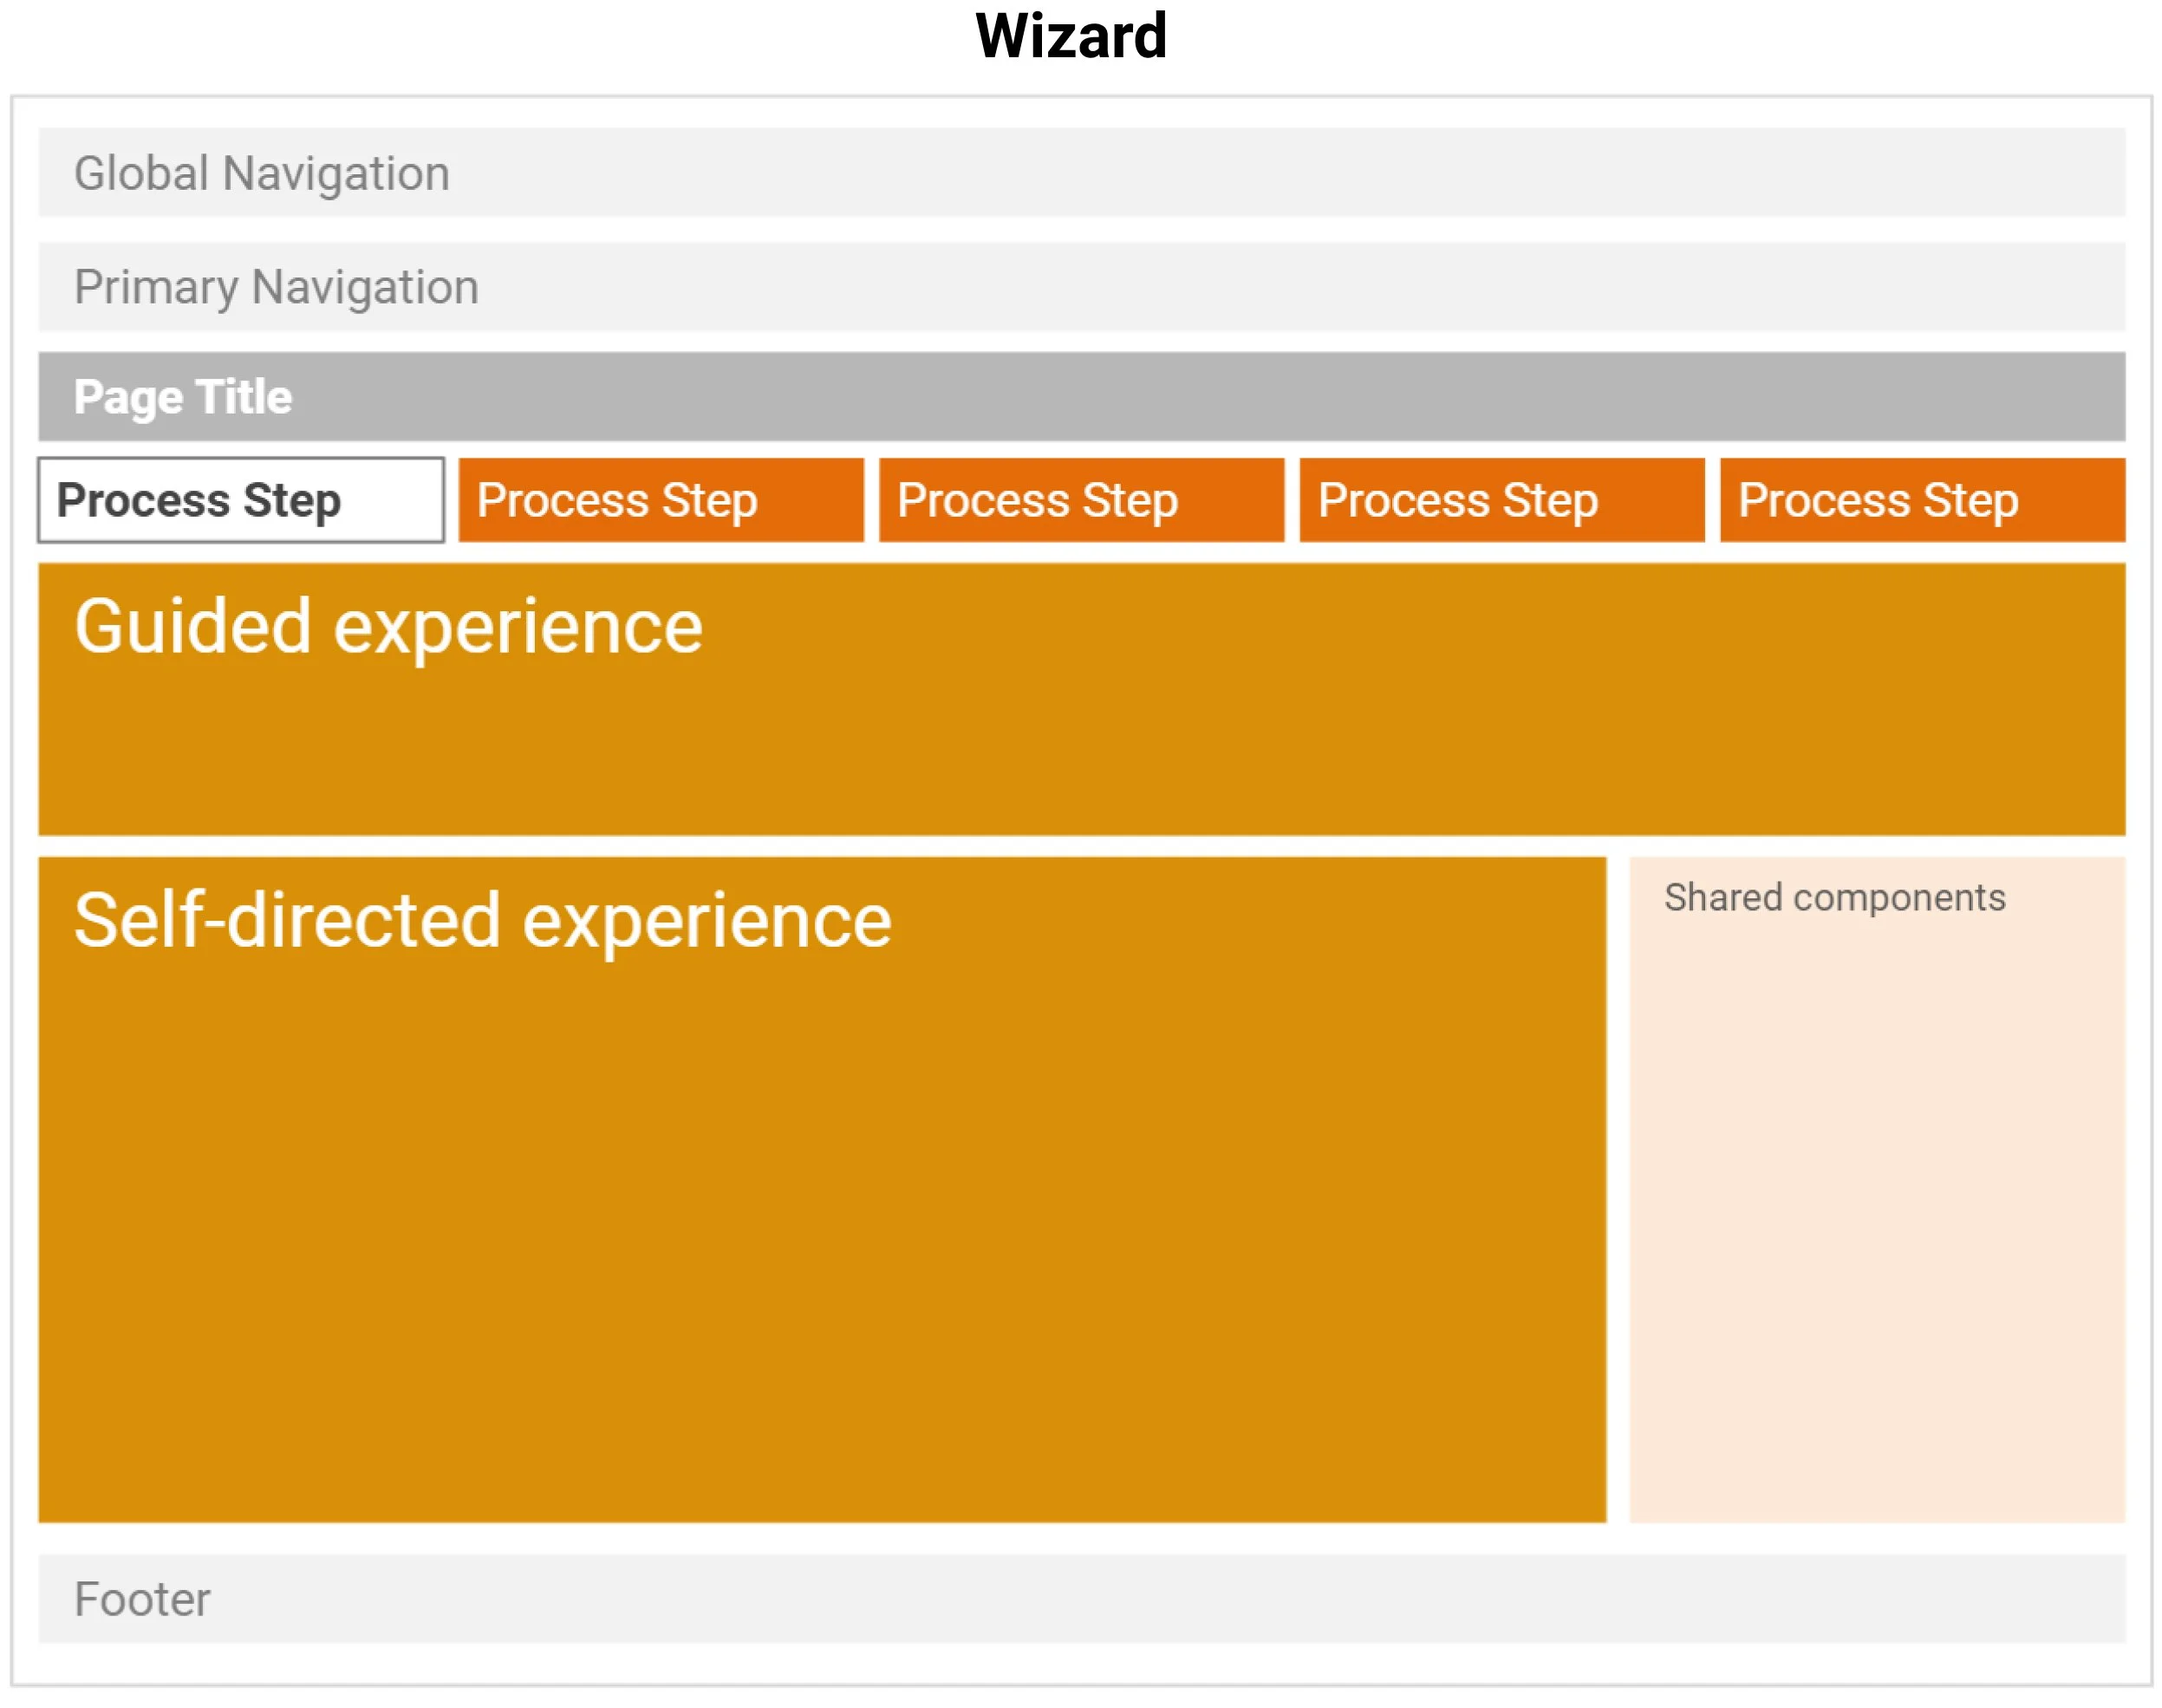The height and width of the screenshot is (1708, 2162).
Task: Select the fourth Process Step
Action: coord(1500,500)
